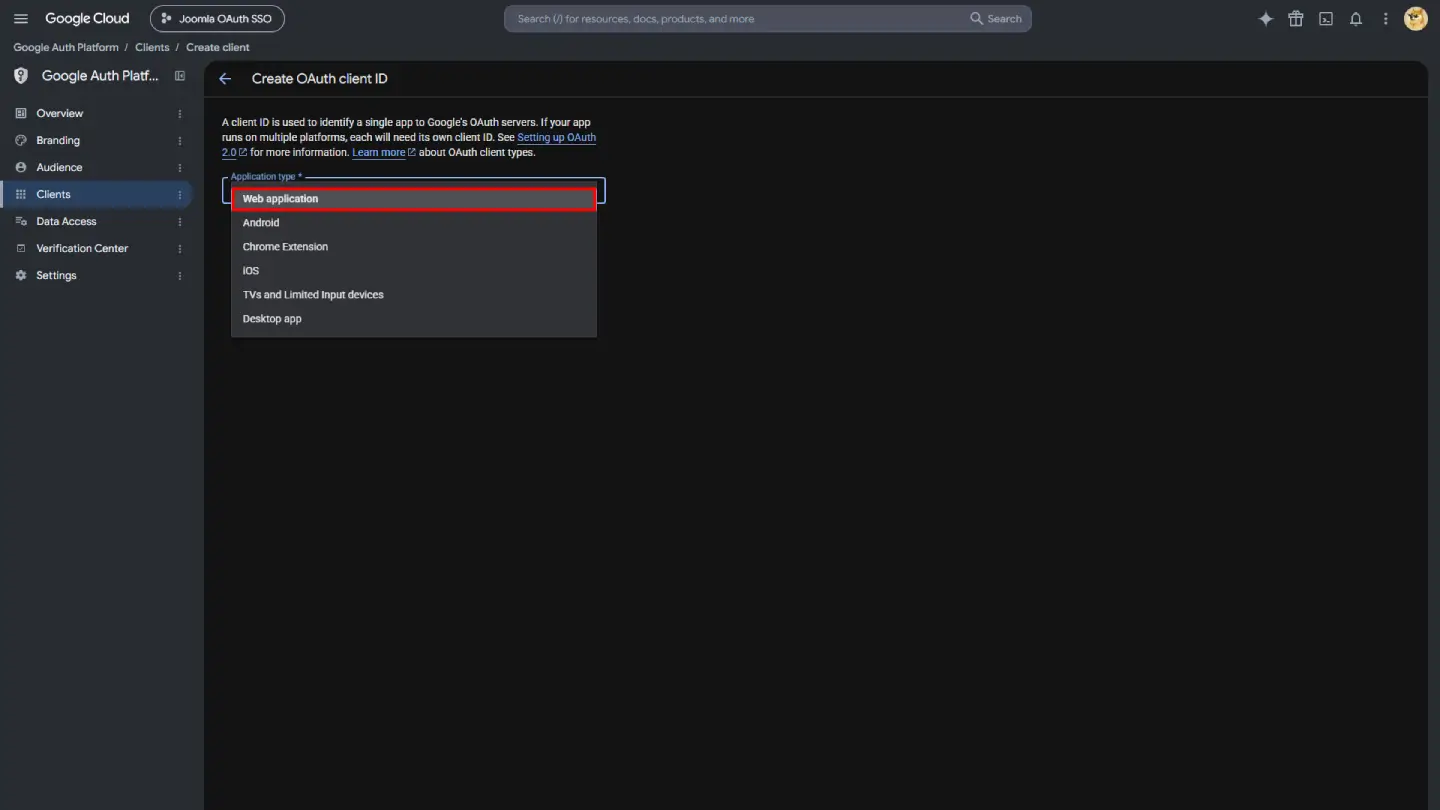The image size is (1440, 810).
Task: Open the Settings row's three-dot menu
Action: click(x=180, y=276)
